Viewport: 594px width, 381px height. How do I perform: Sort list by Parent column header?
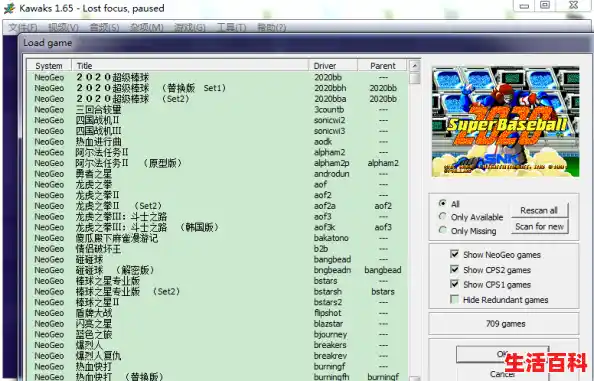[x=382, y=66]
